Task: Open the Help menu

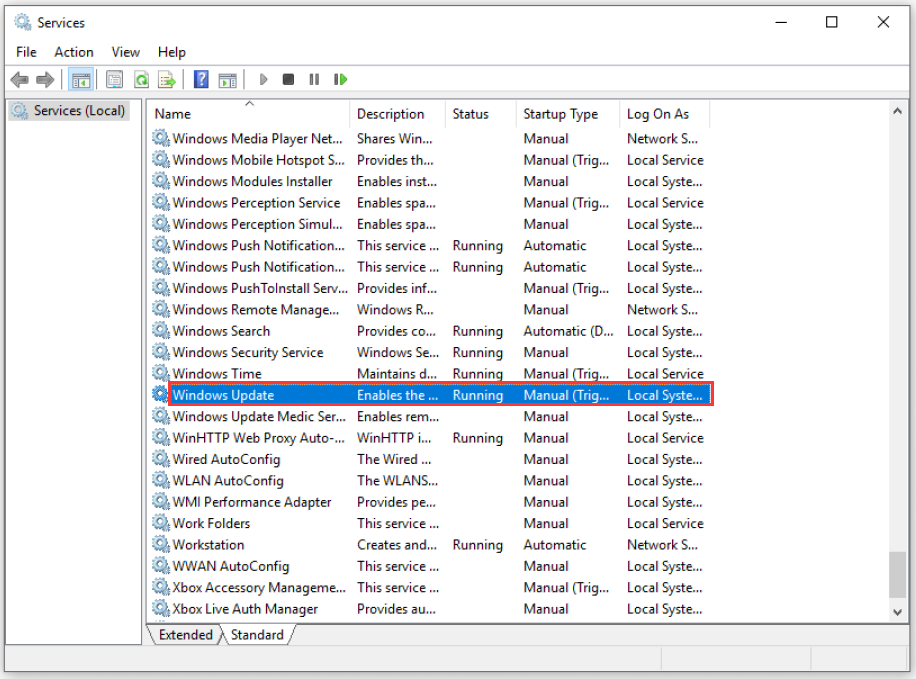Action: 172,52
